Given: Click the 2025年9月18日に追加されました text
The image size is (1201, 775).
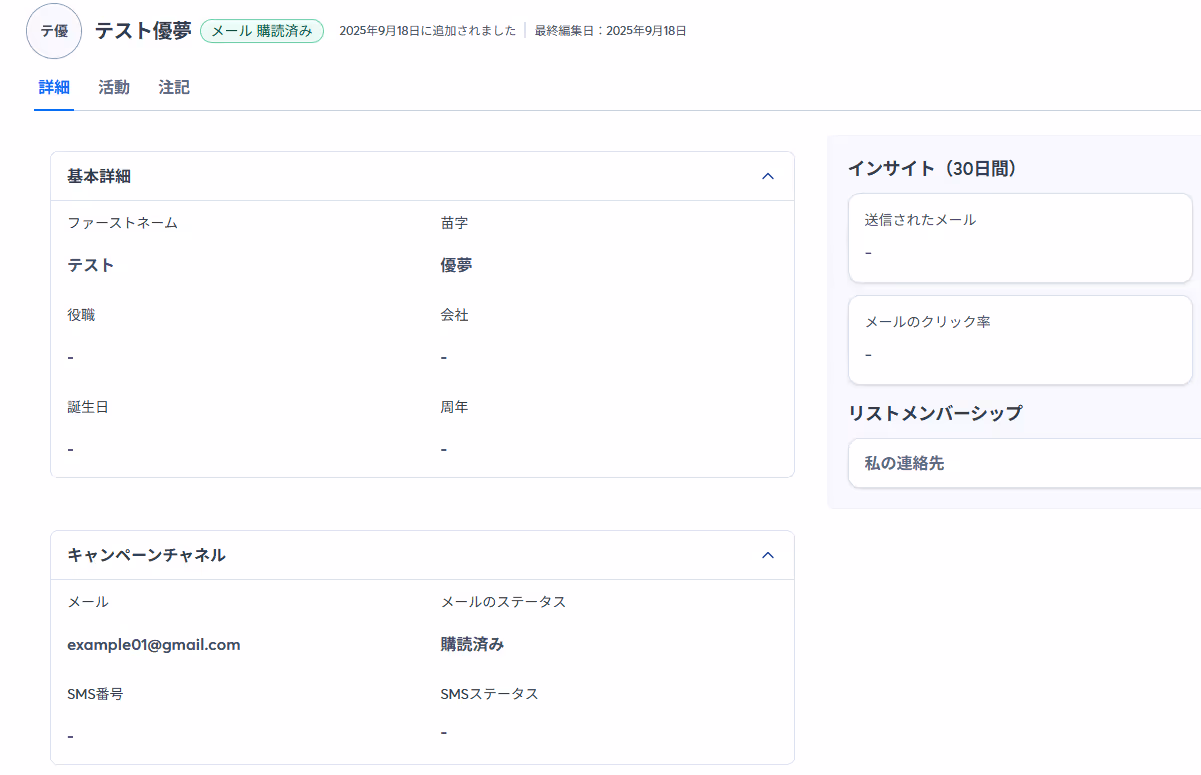Looking at the screenshot, I should point(428,31).
